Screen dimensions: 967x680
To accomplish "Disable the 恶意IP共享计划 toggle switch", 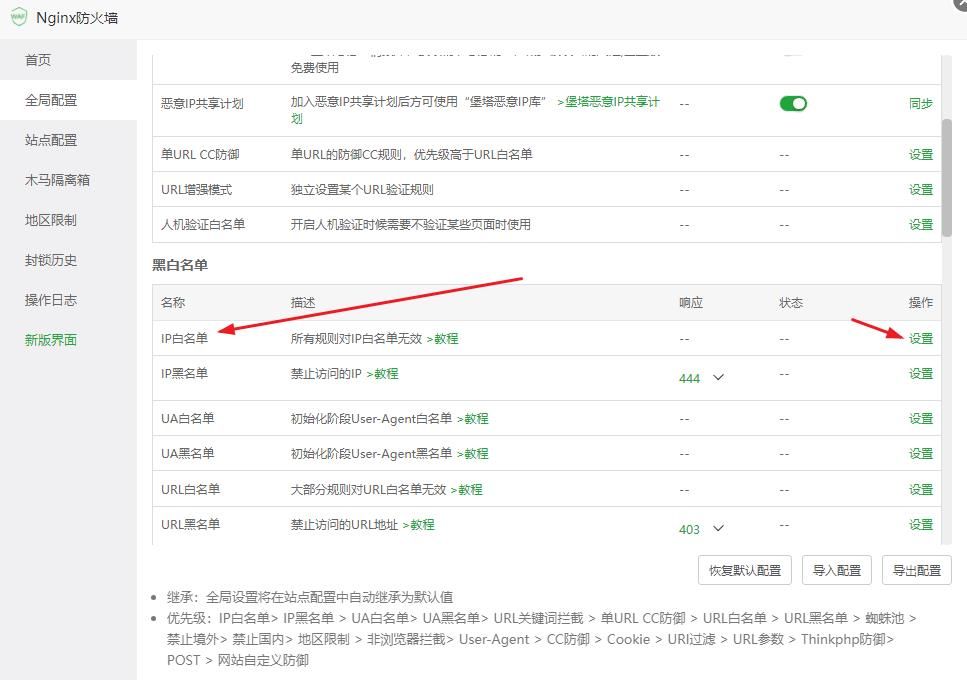I will (793, 103).
